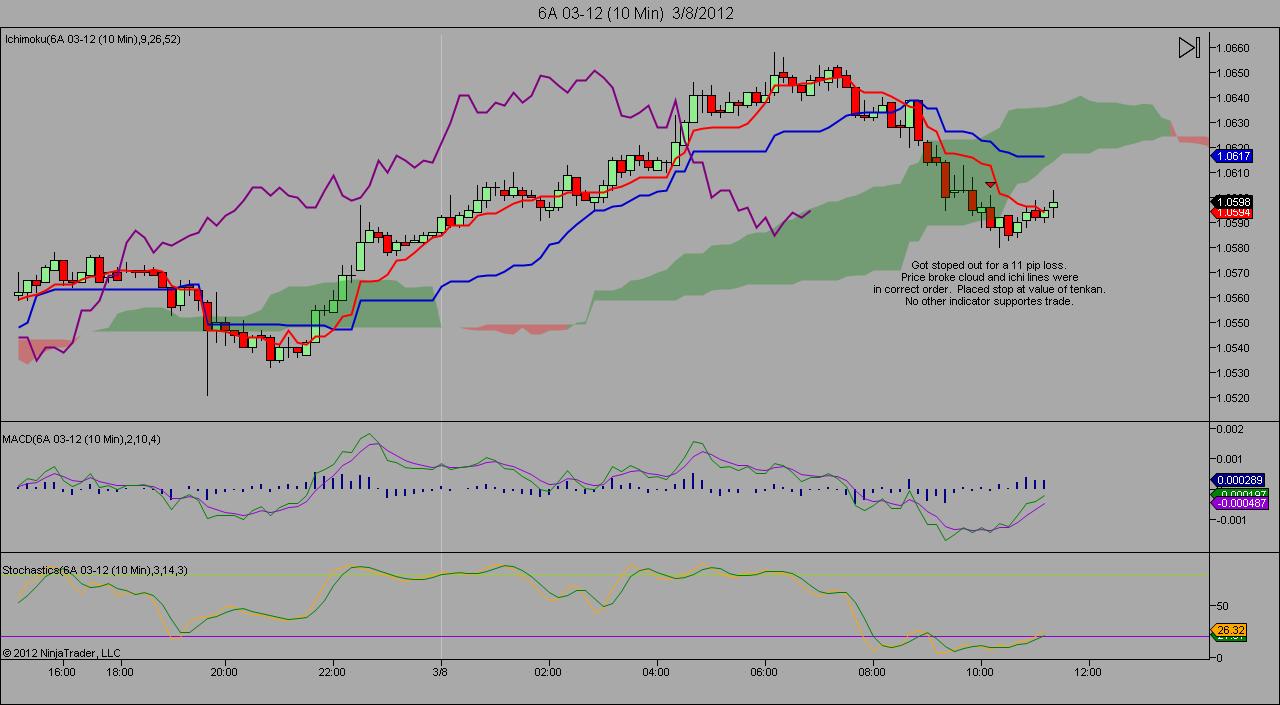Click the red triangle trade marker
This screenshot has width=1280, height=705.
tap(990, 185)
